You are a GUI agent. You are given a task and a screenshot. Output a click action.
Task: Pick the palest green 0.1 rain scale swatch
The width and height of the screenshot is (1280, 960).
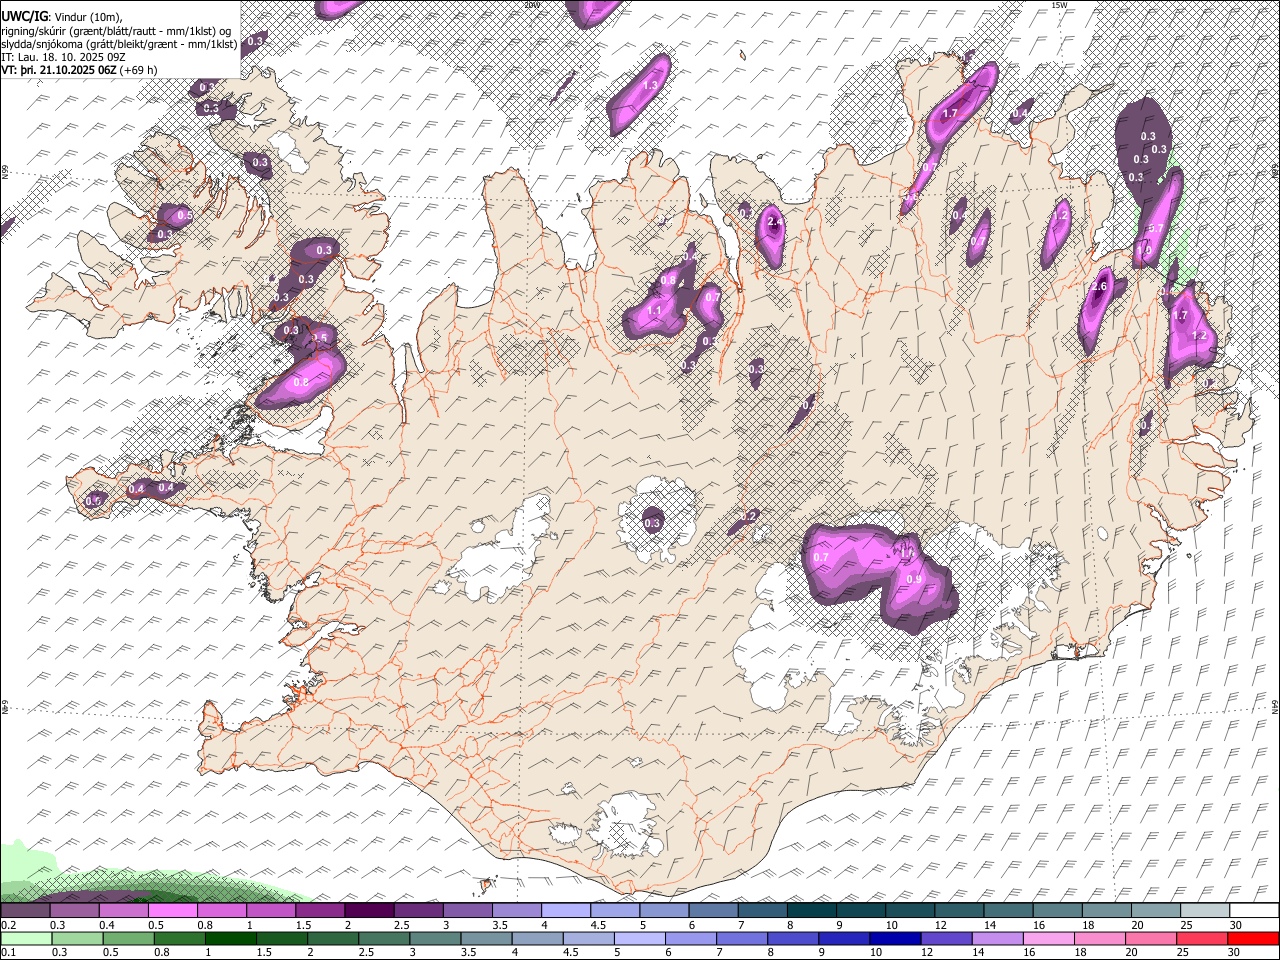(x=26, y=938)
